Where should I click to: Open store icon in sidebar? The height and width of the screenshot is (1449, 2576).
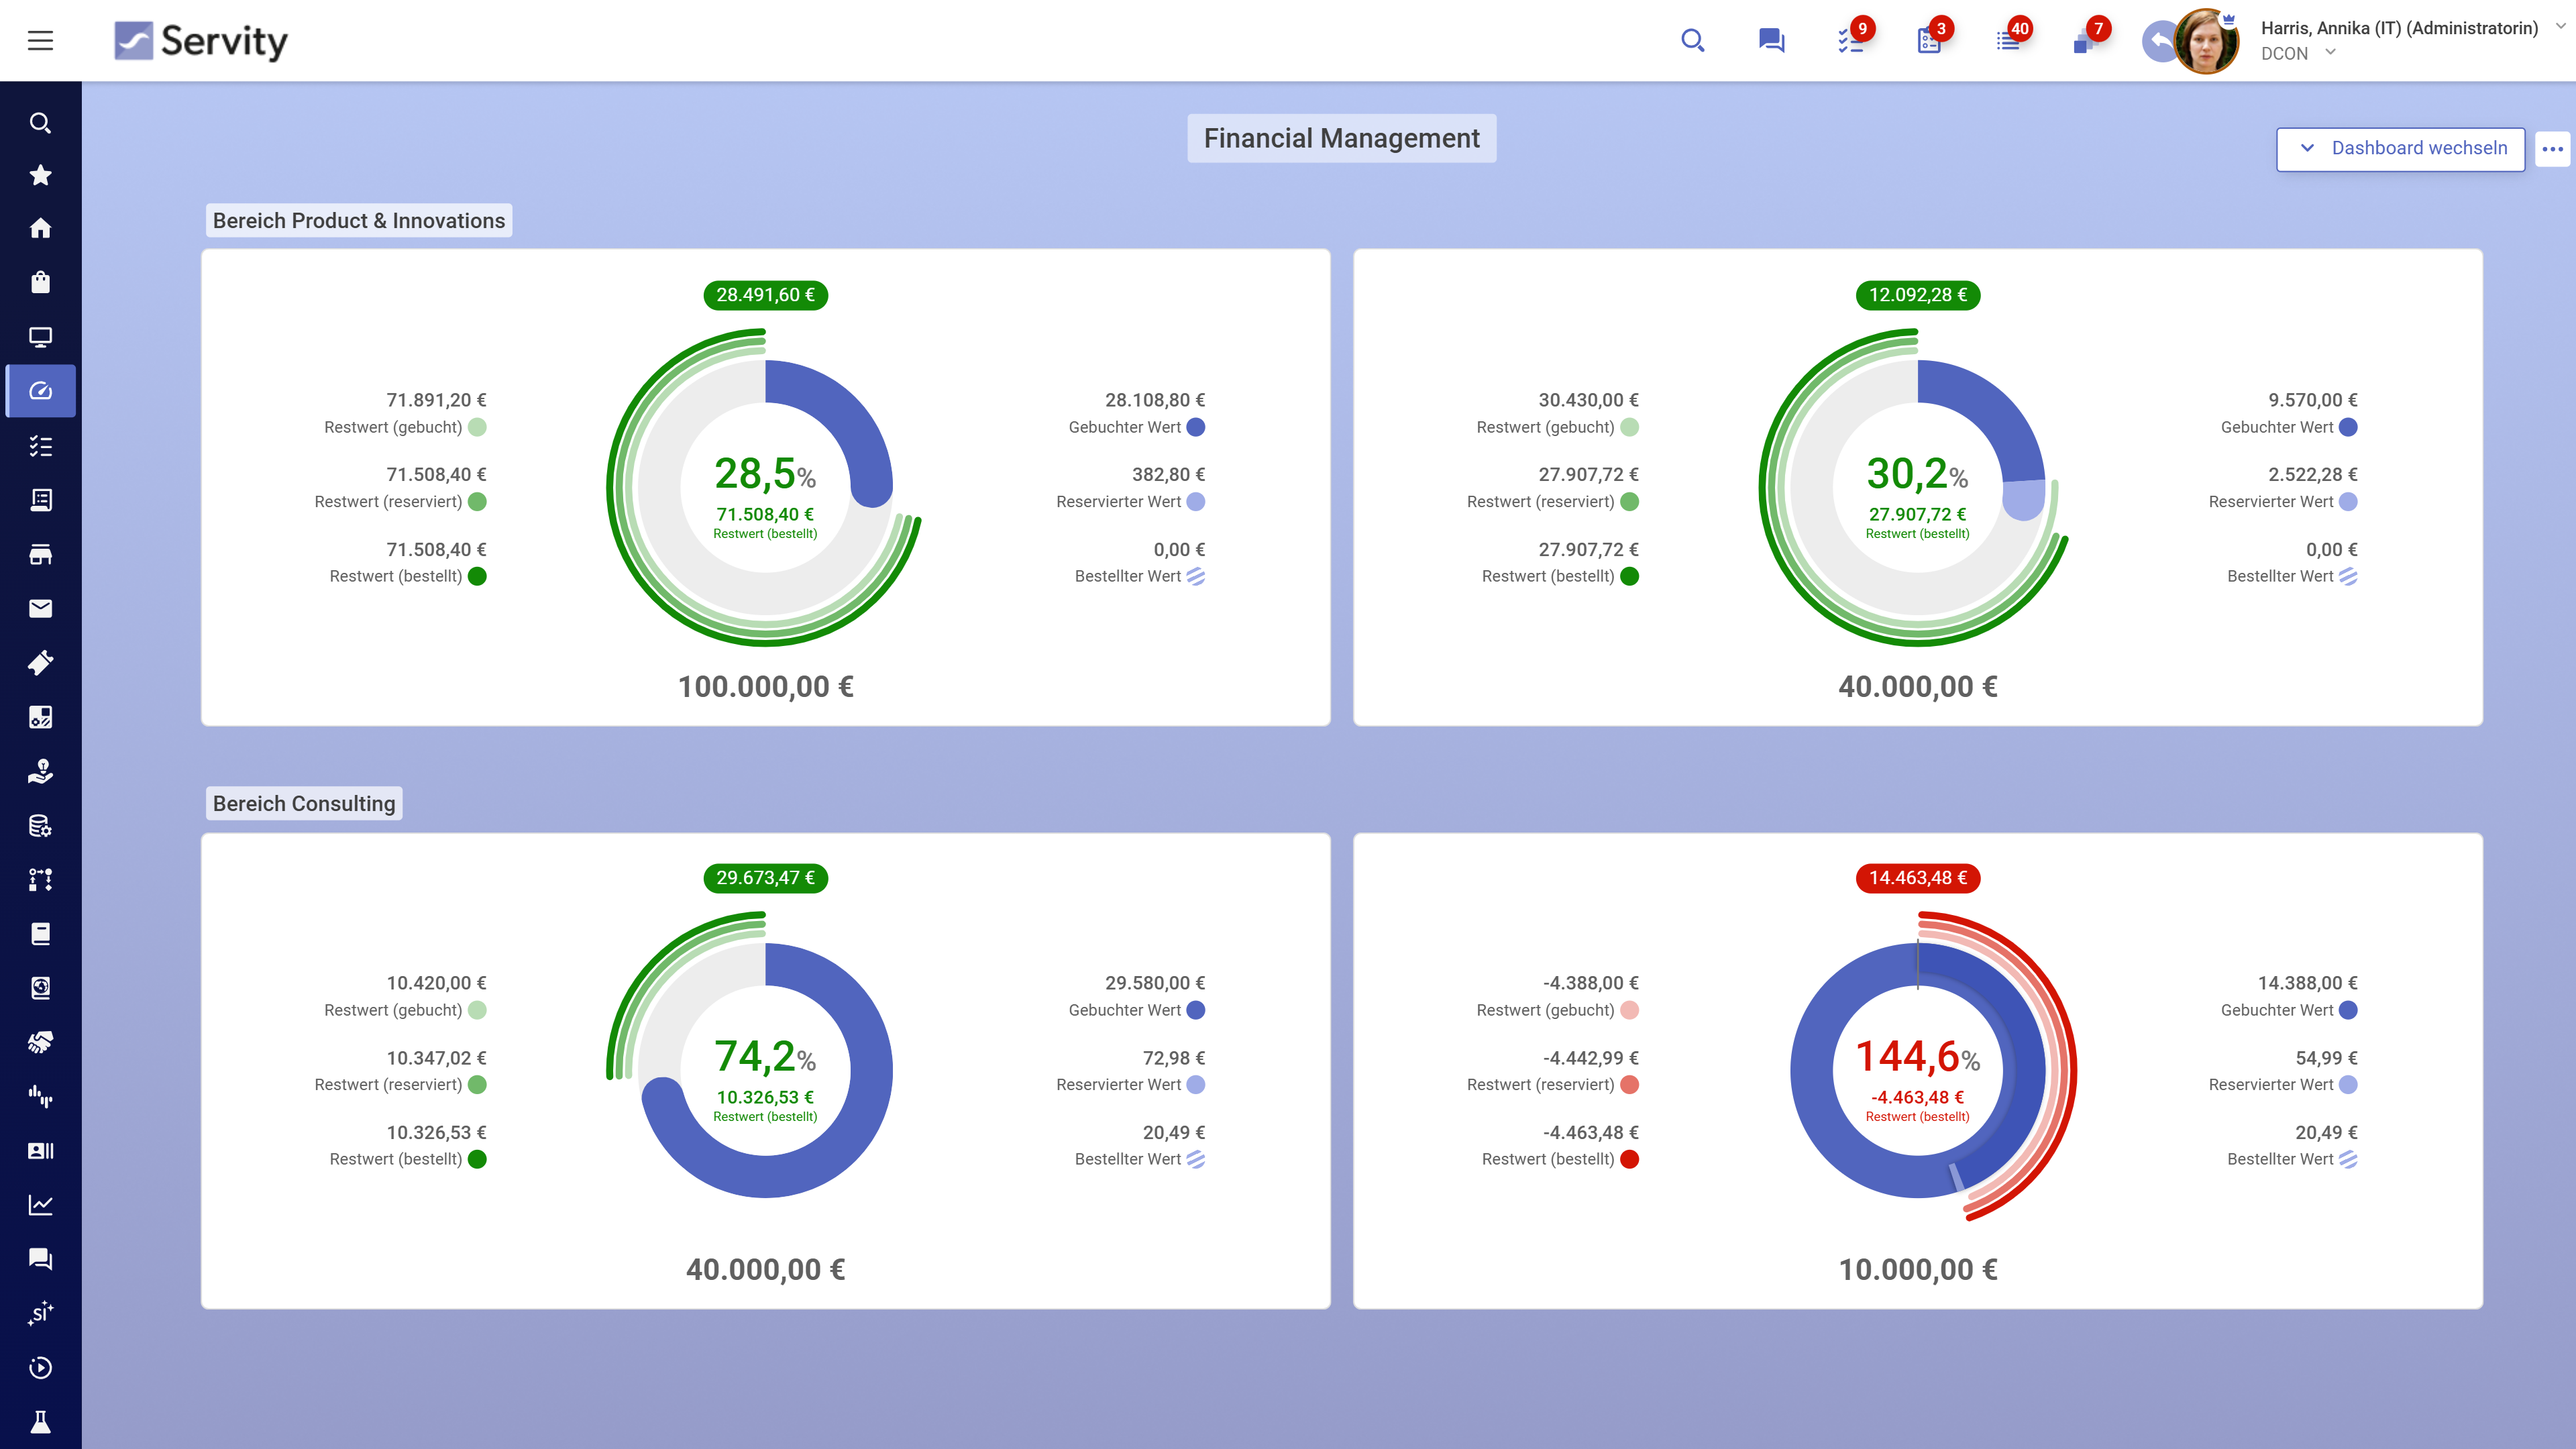[x=40, y=555]
